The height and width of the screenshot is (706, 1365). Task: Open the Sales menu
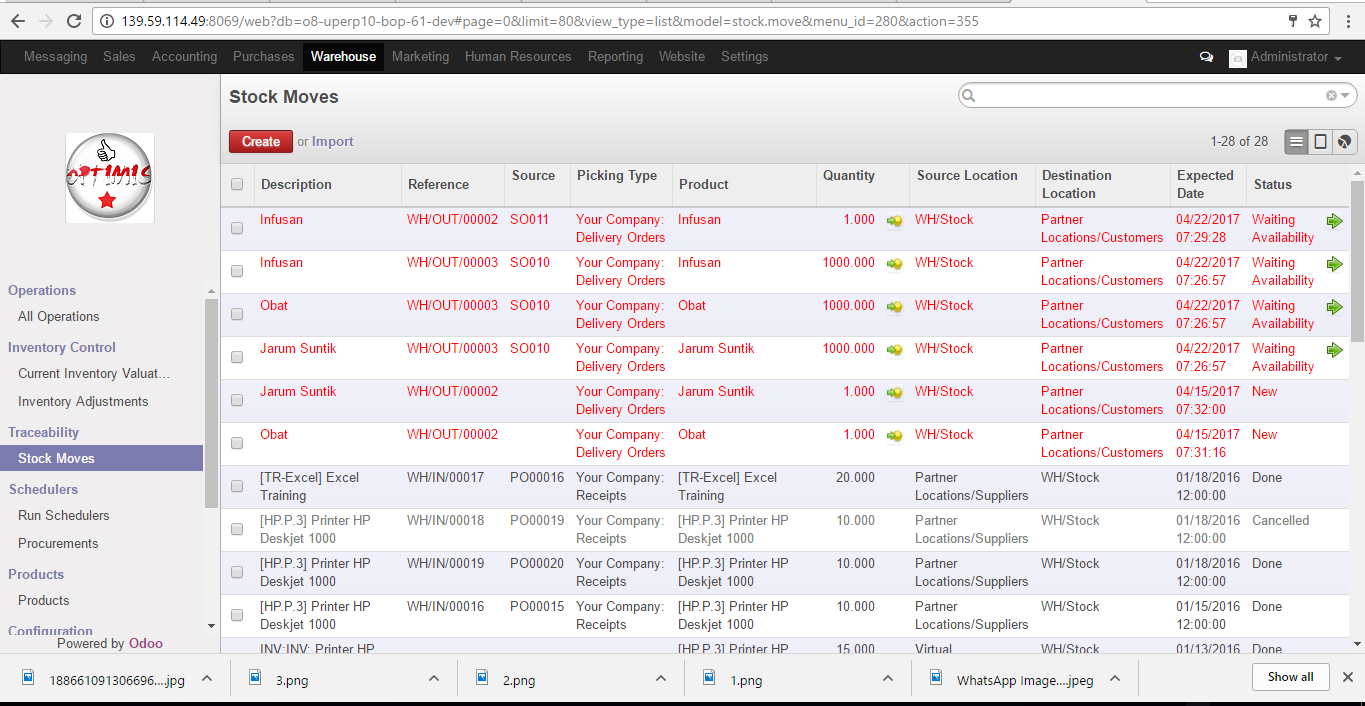pos(119,57)
